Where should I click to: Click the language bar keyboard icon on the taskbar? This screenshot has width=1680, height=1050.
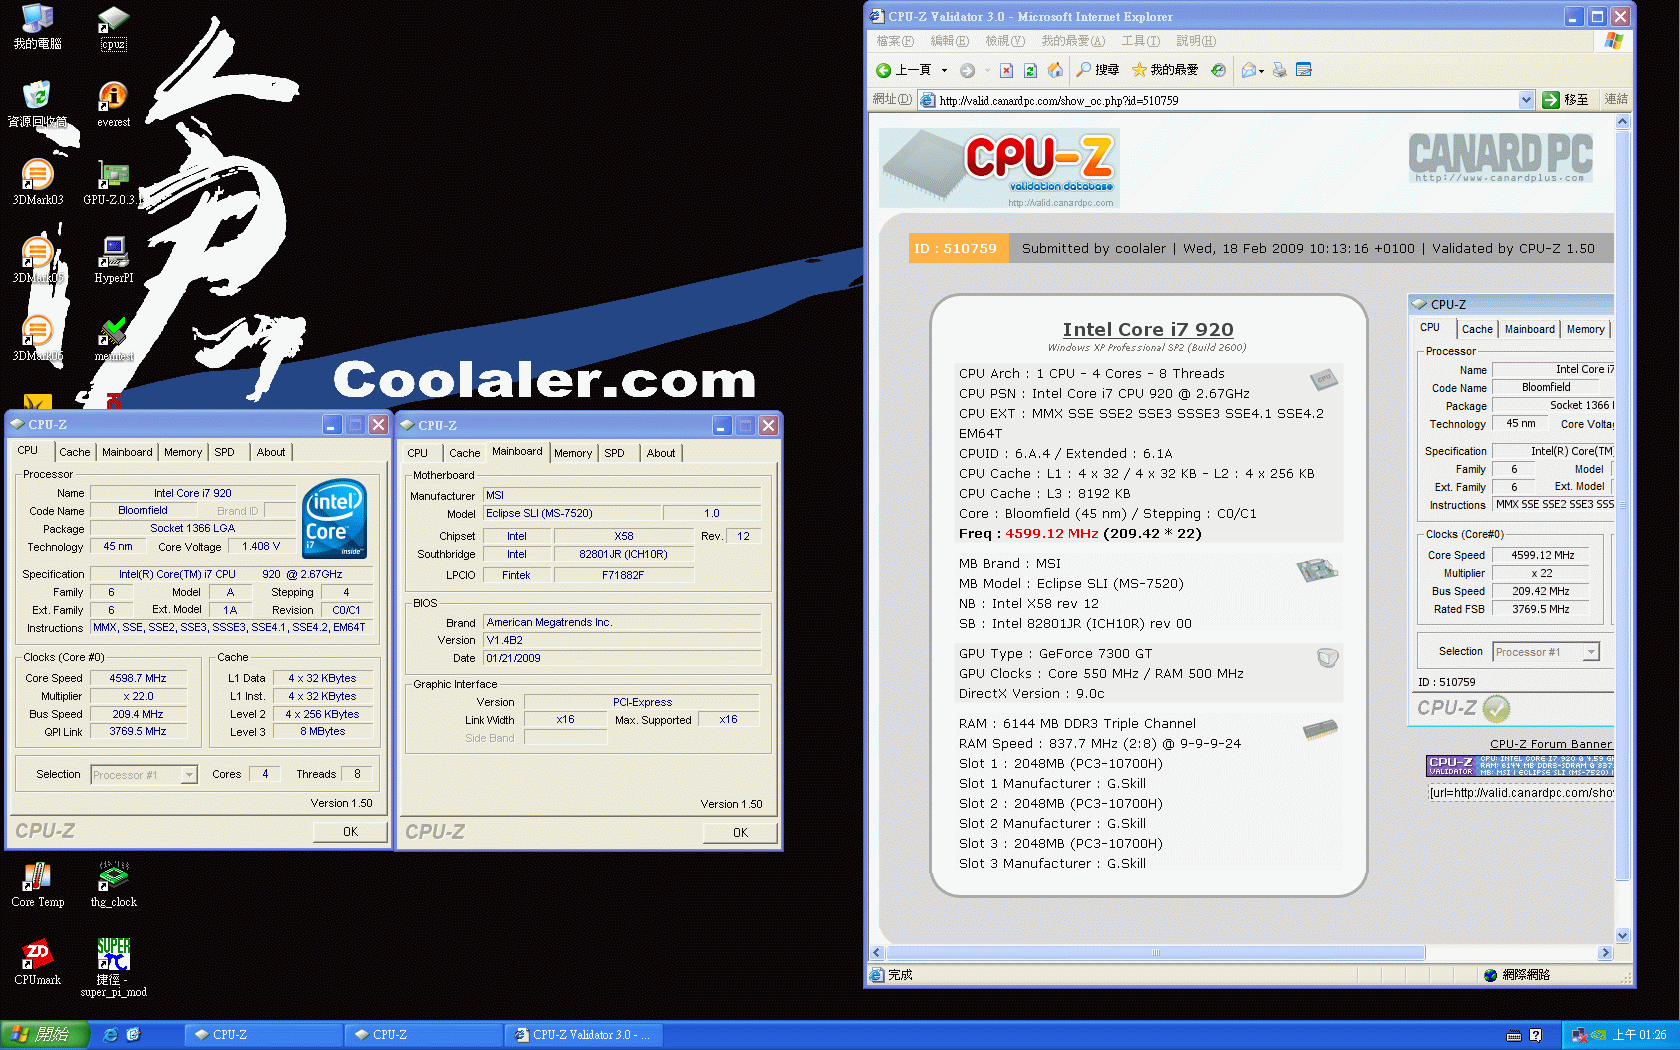(x=1514, y=1035)
